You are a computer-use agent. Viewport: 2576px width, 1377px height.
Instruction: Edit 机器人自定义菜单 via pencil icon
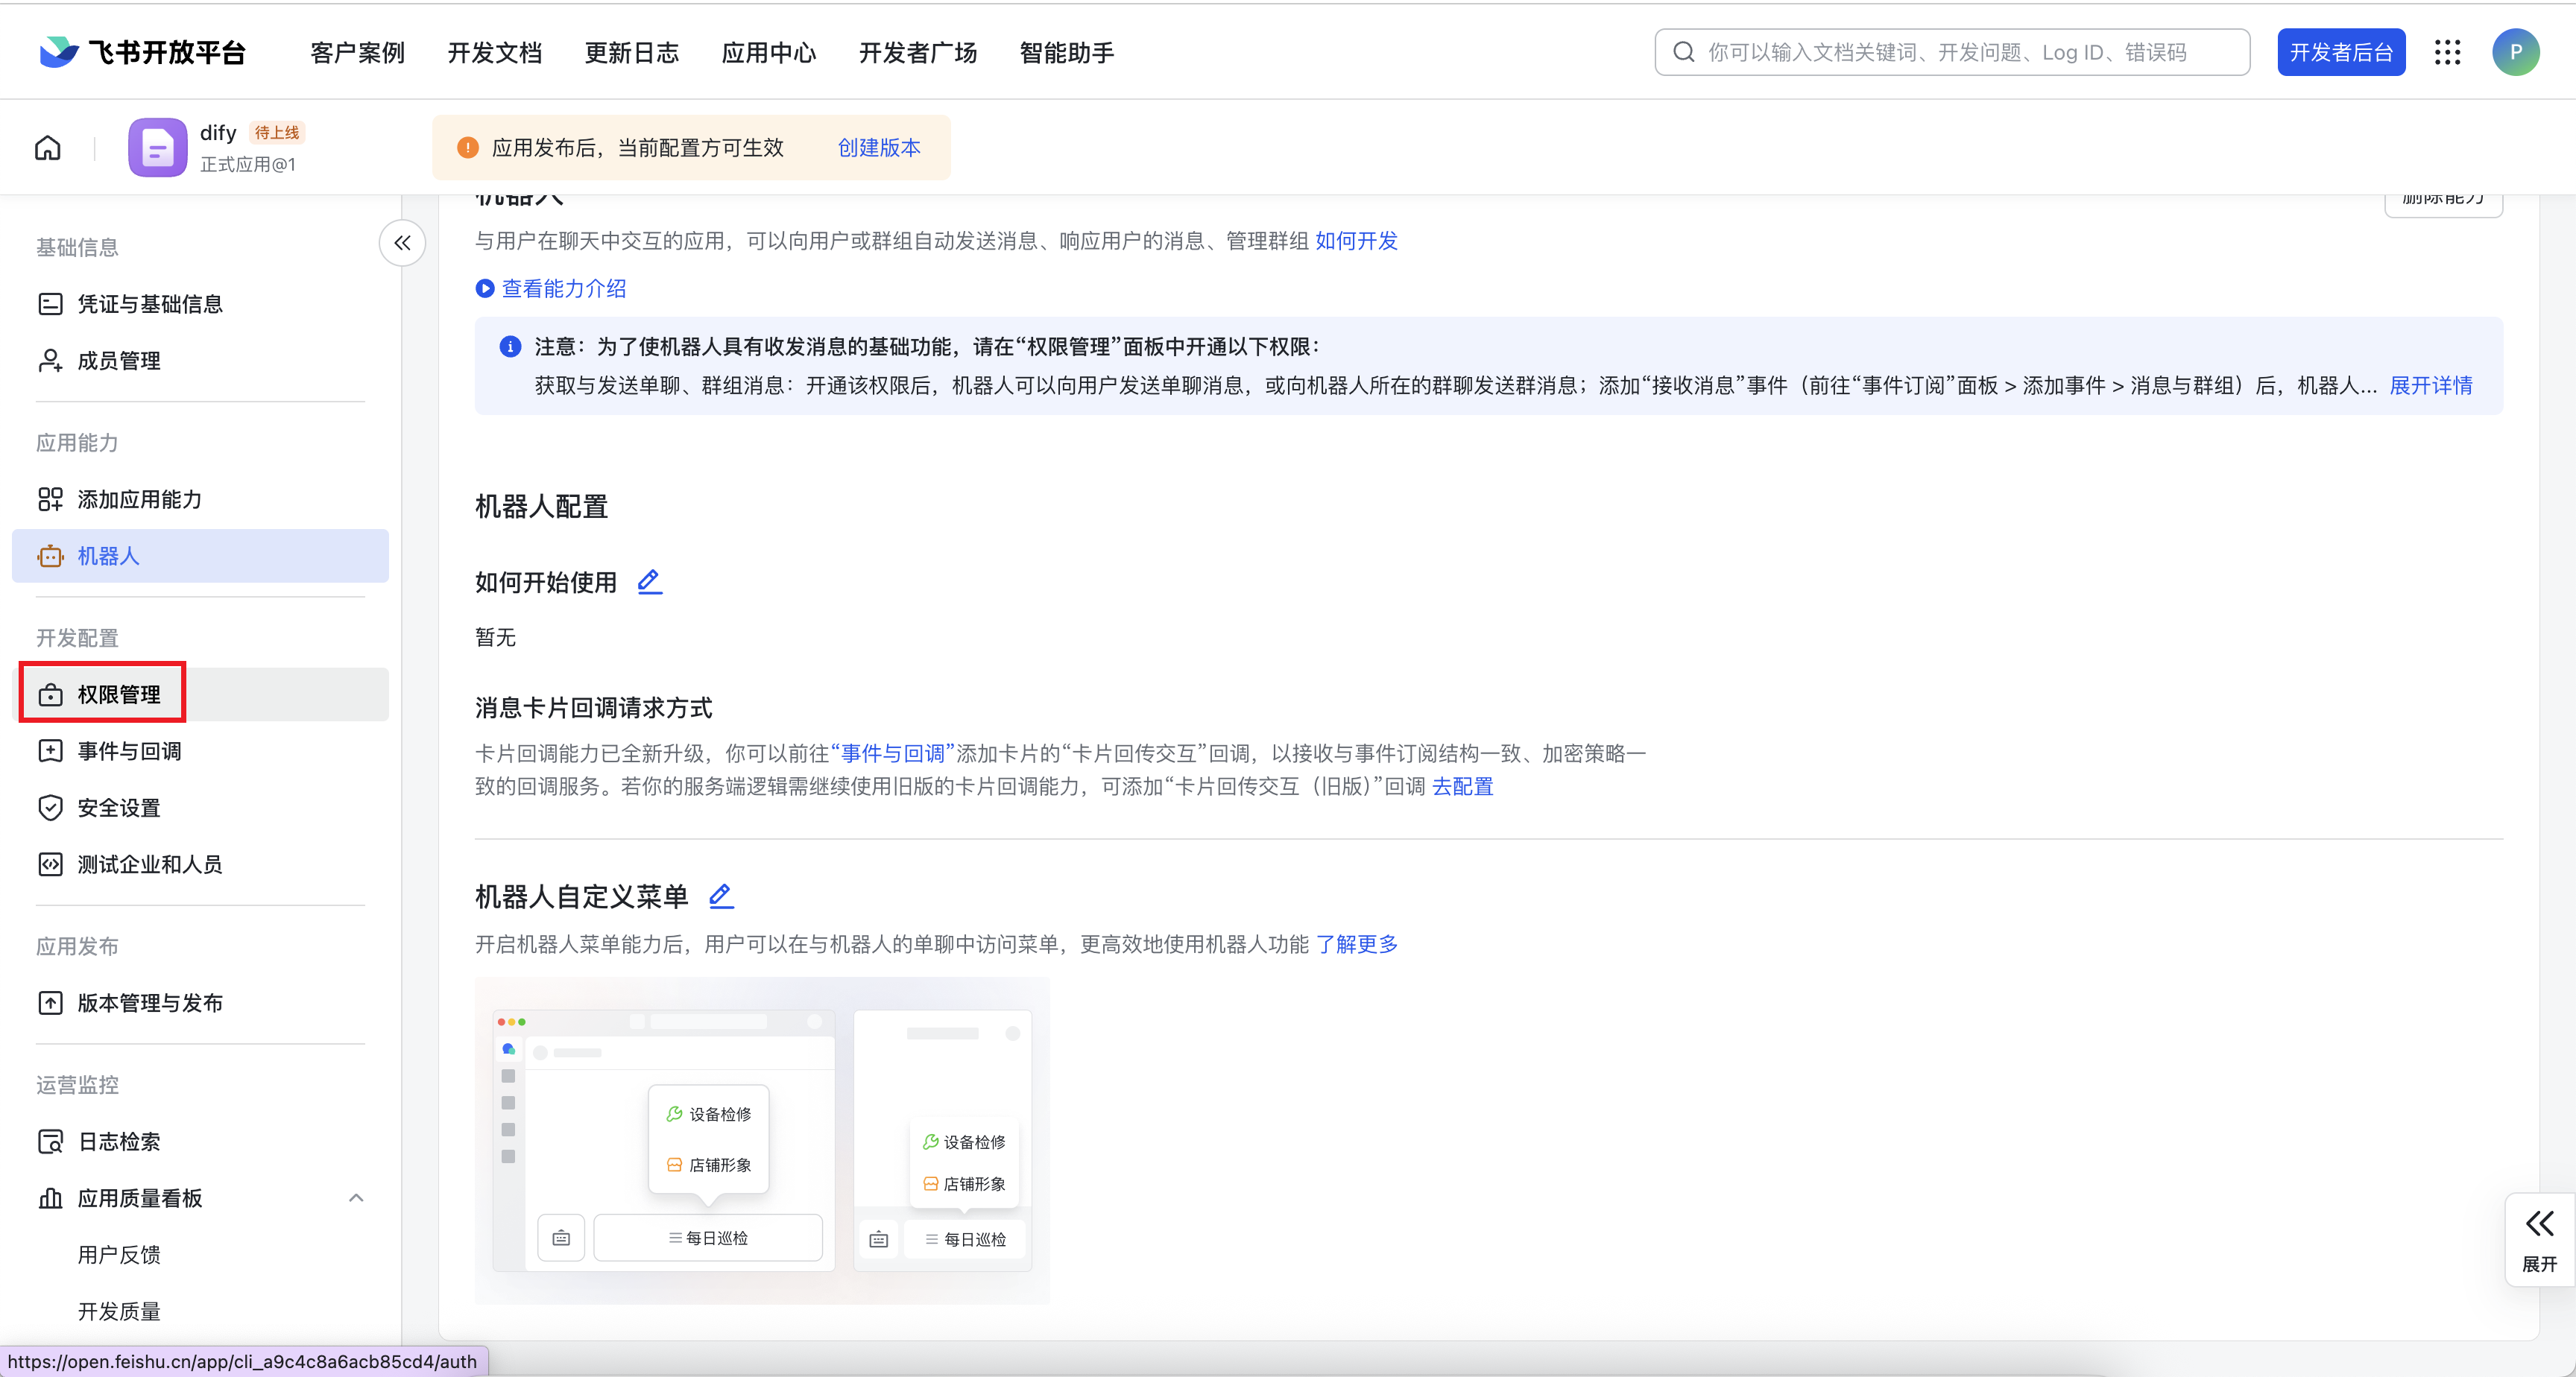(721, 896)
